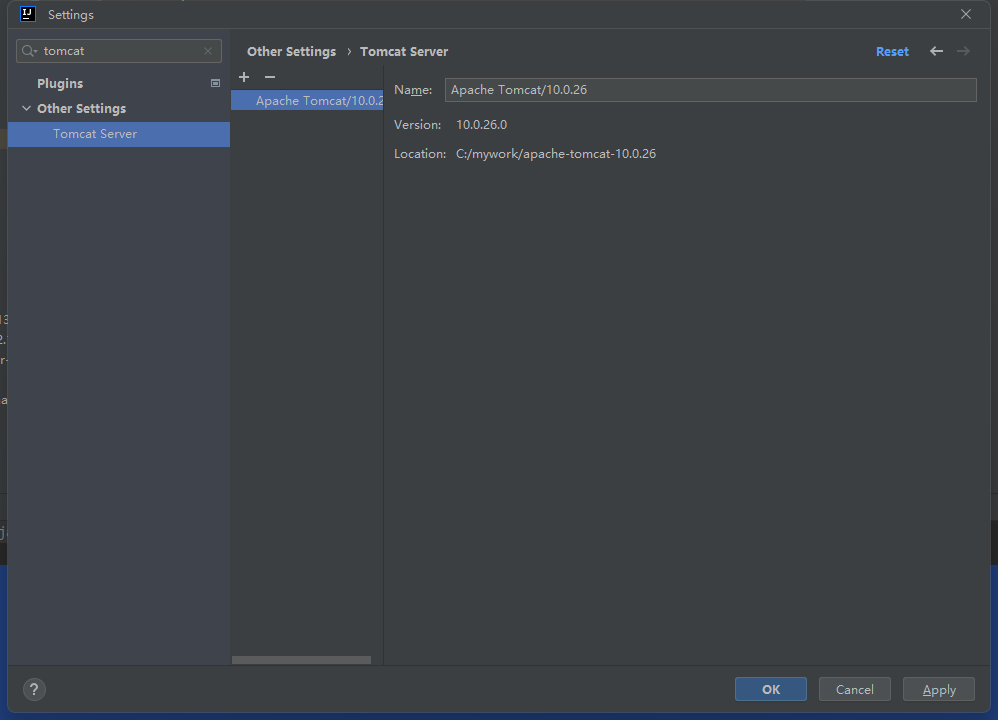Click the Other Settings breadcrumb
This screenshot has height=720, width=998.
tap(292, 52)
